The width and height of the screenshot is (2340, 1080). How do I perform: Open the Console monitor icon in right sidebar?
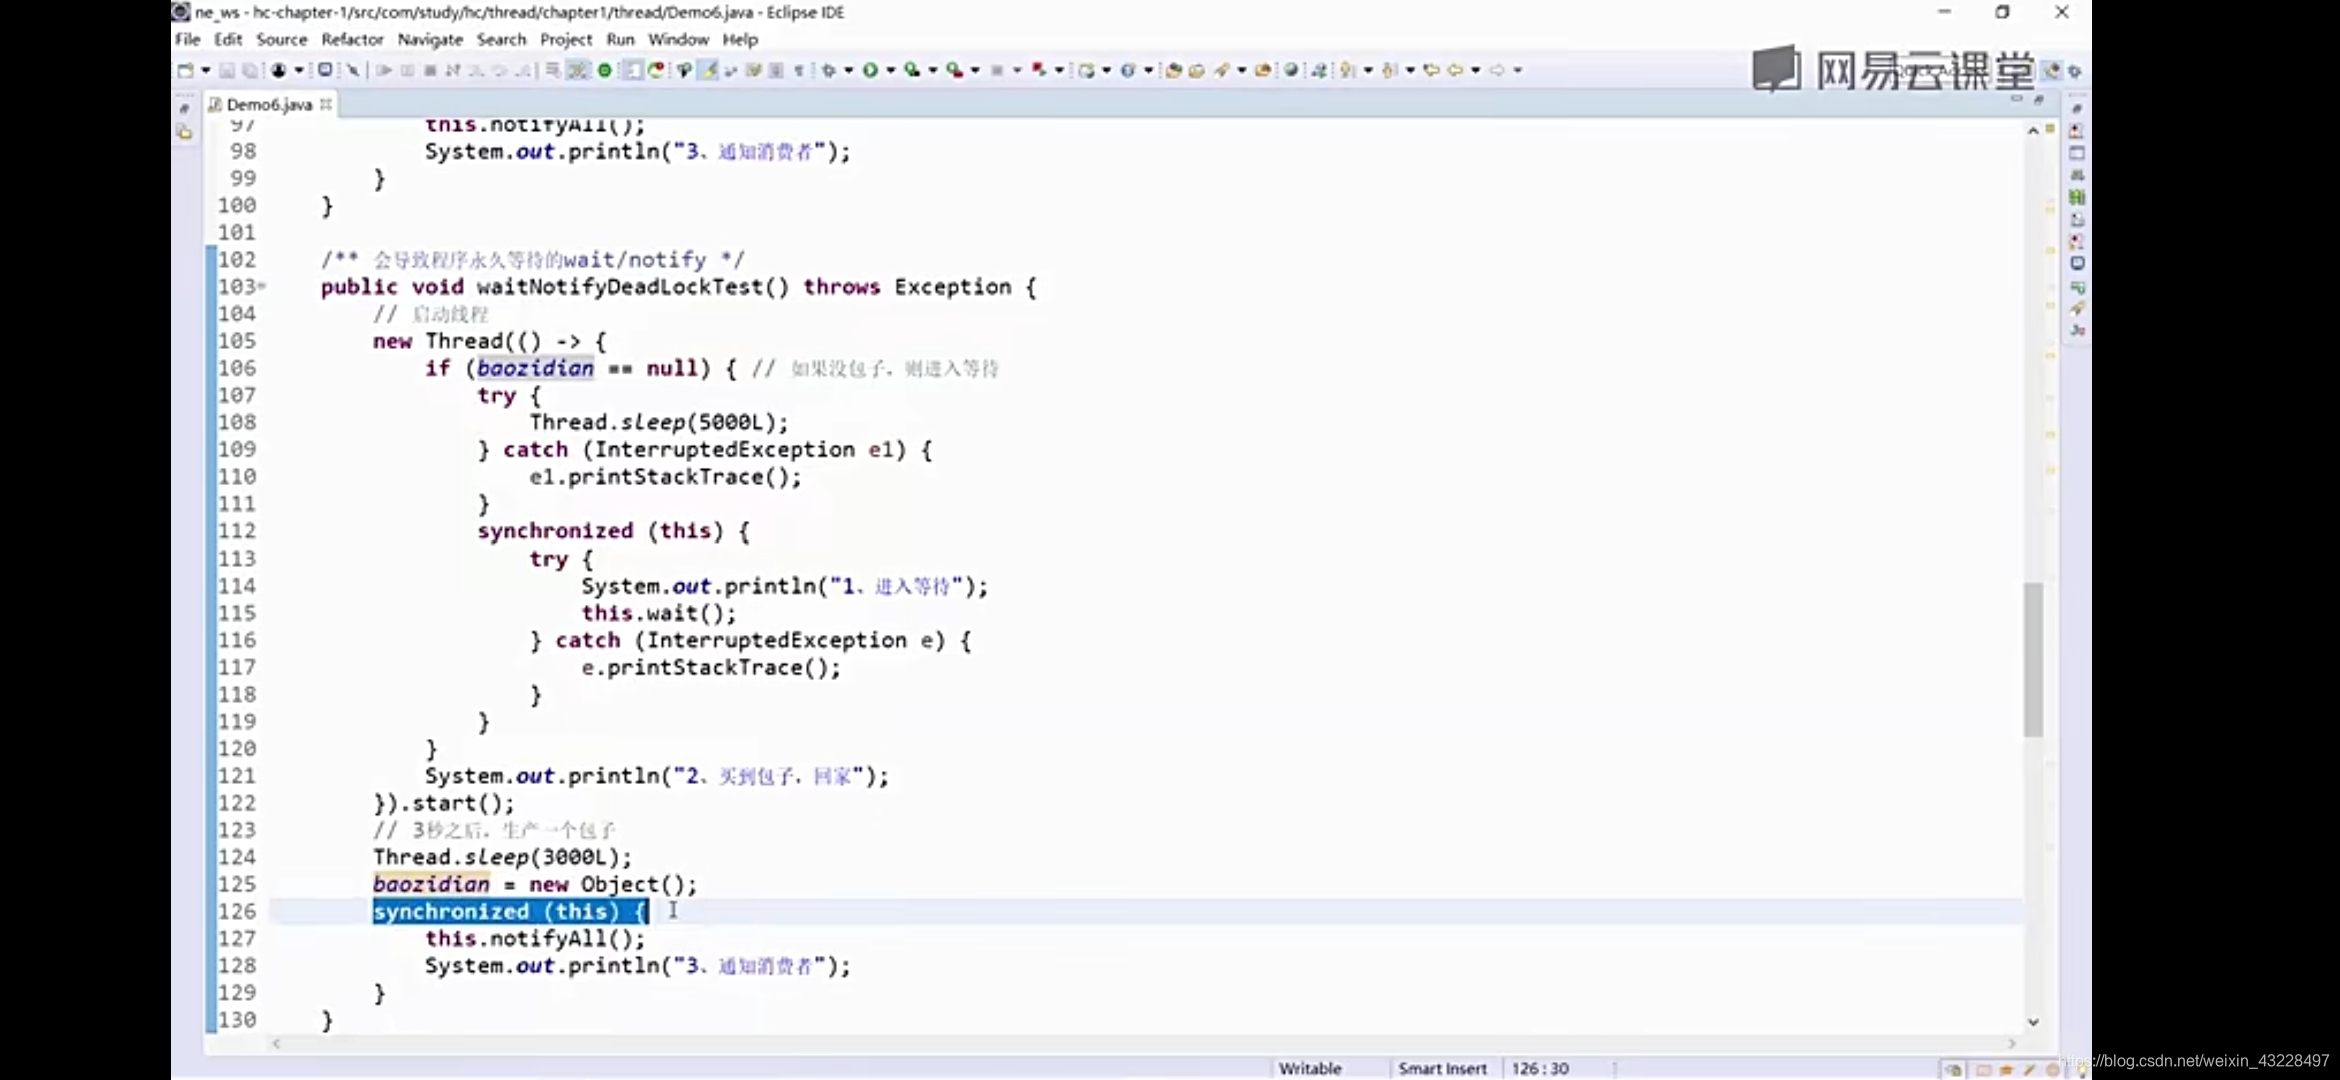tap(2076, 264)
